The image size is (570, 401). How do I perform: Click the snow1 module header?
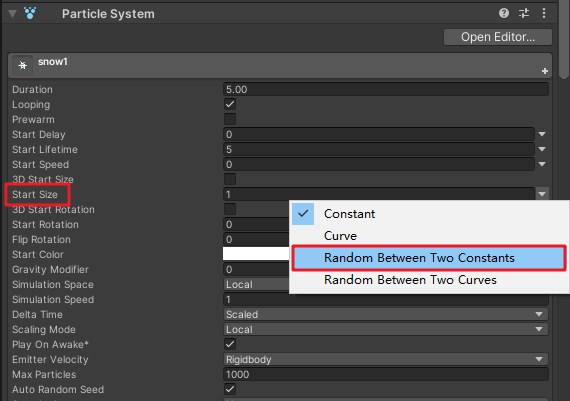(280, 65)
